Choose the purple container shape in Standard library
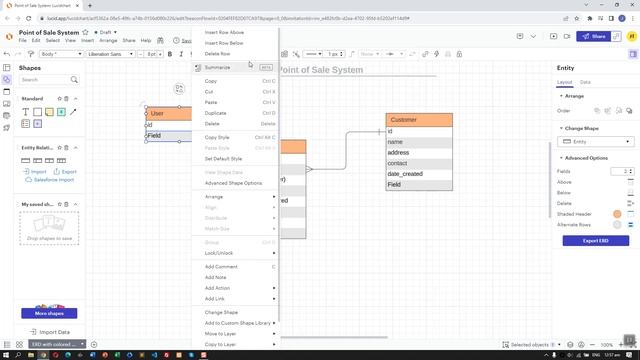 pos(37,124)
